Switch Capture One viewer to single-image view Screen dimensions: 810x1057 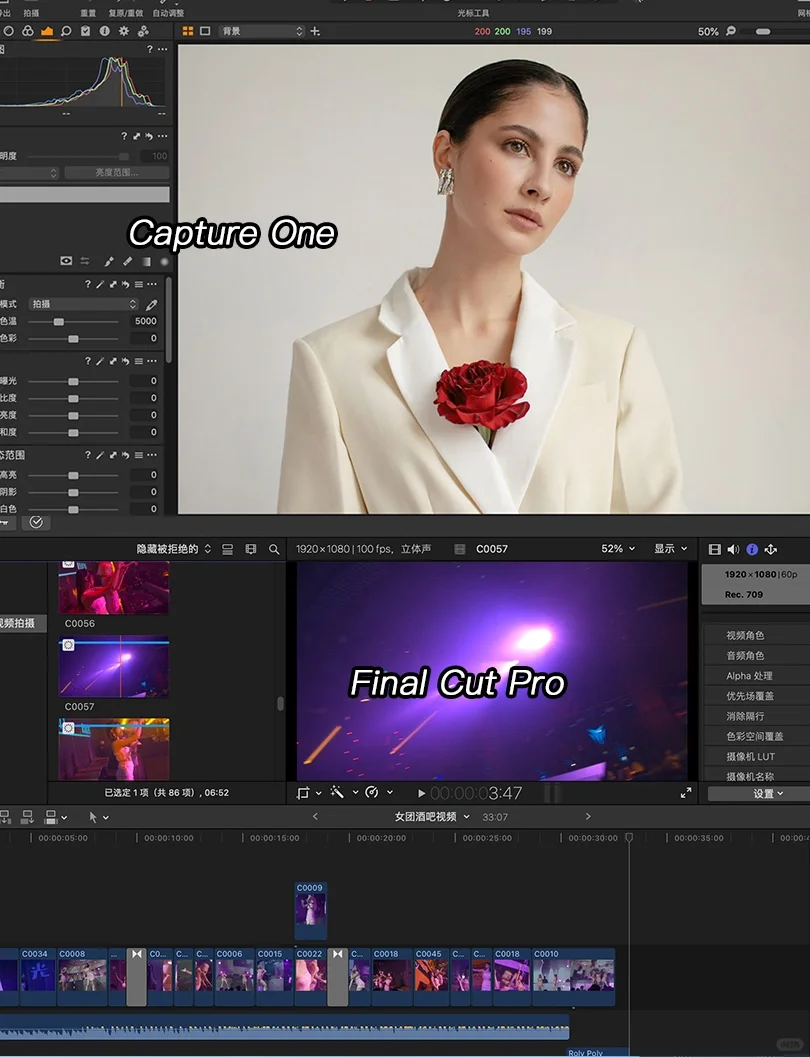click(x=206, y=31)
